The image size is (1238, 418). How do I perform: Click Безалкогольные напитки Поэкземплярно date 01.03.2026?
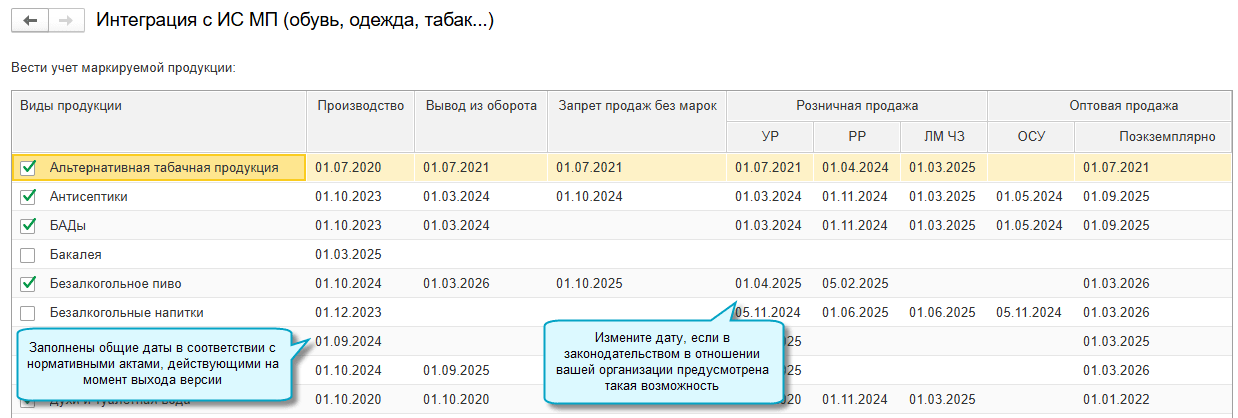pyautogui.click(x=1116, y=313)
